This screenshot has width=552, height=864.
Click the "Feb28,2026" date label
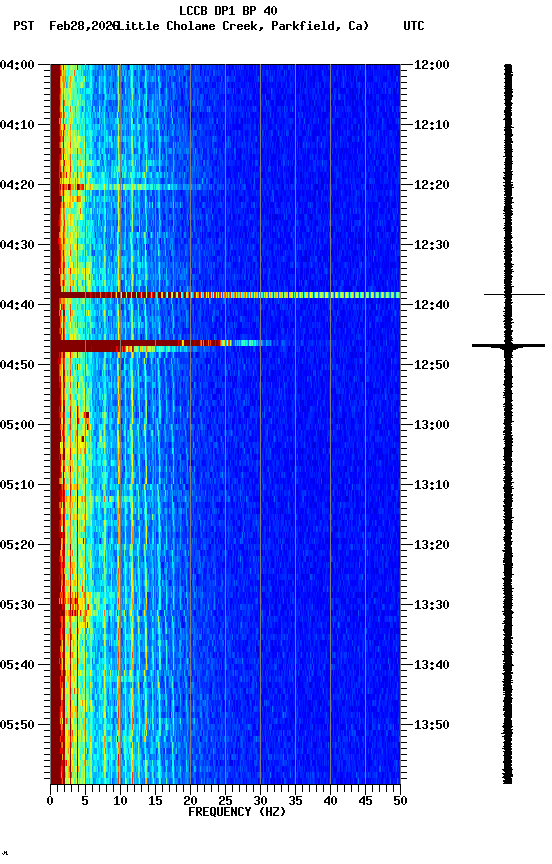(x=84, y=26)
